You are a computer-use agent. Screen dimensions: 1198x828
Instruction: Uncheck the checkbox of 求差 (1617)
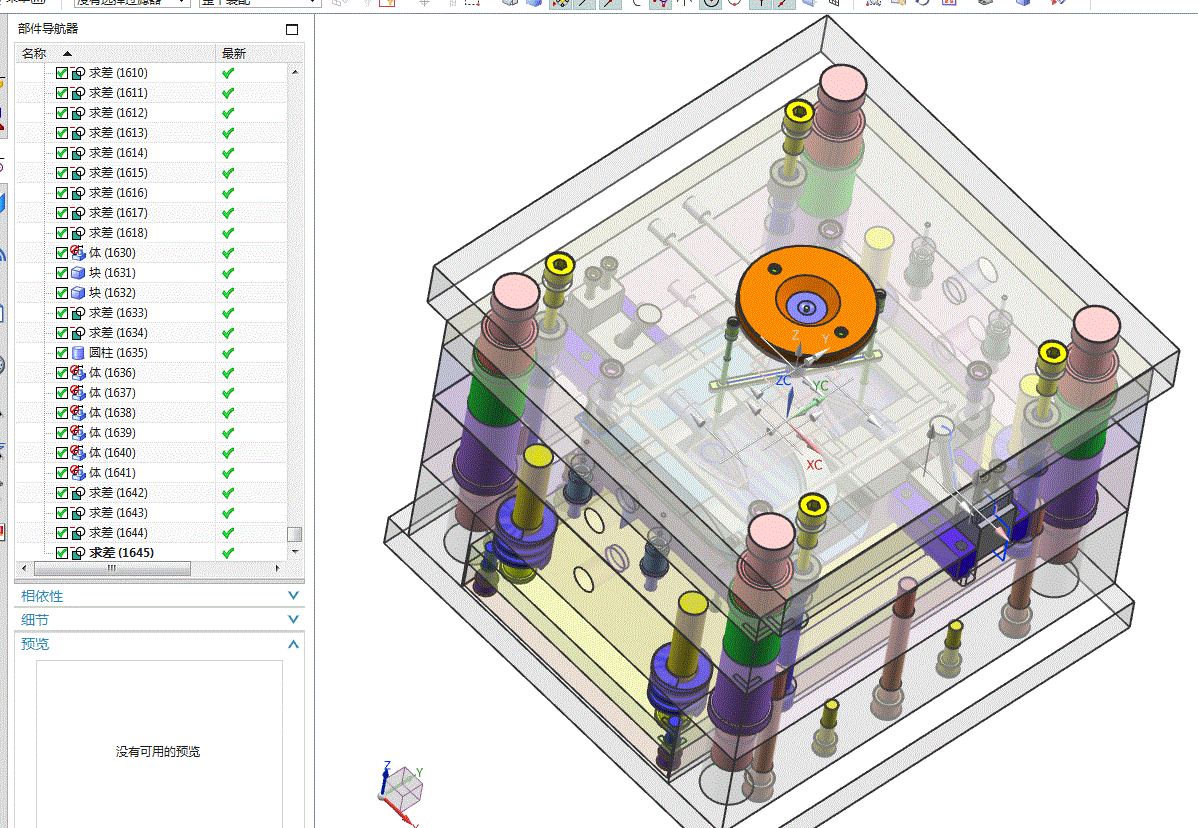pos(62,213)
